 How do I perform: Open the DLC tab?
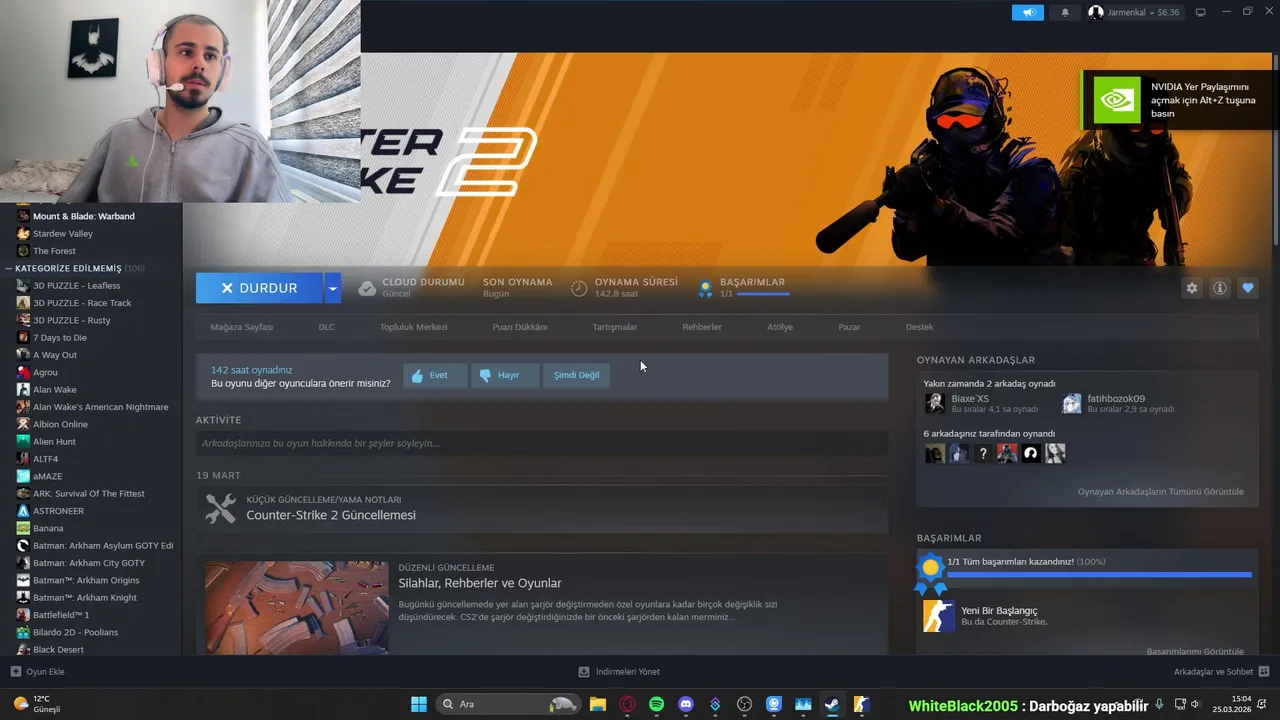tap(327, 327)
